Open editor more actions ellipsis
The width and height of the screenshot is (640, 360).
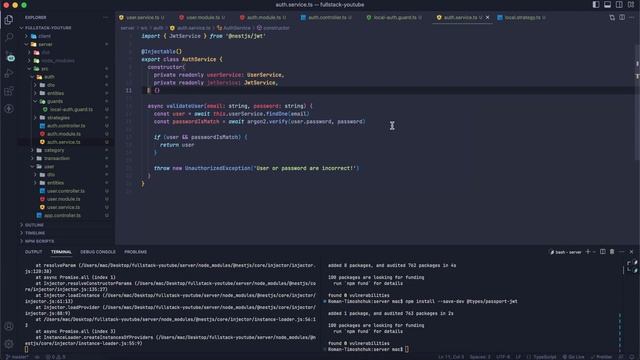(631, 18)
